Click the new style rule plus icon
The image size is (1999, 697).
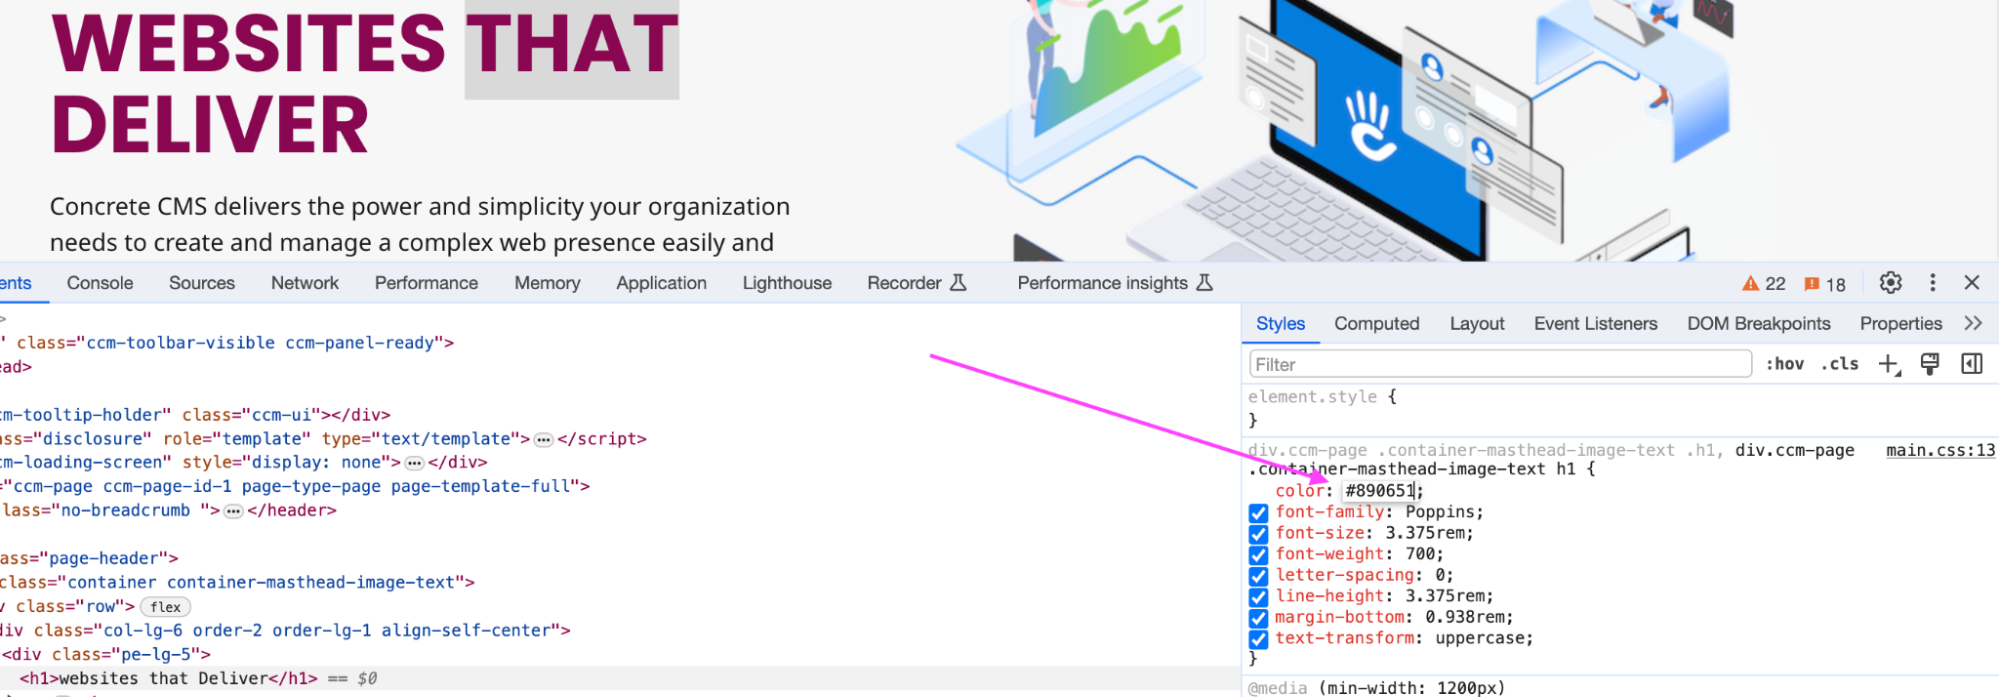click(x=1888, y=364)
